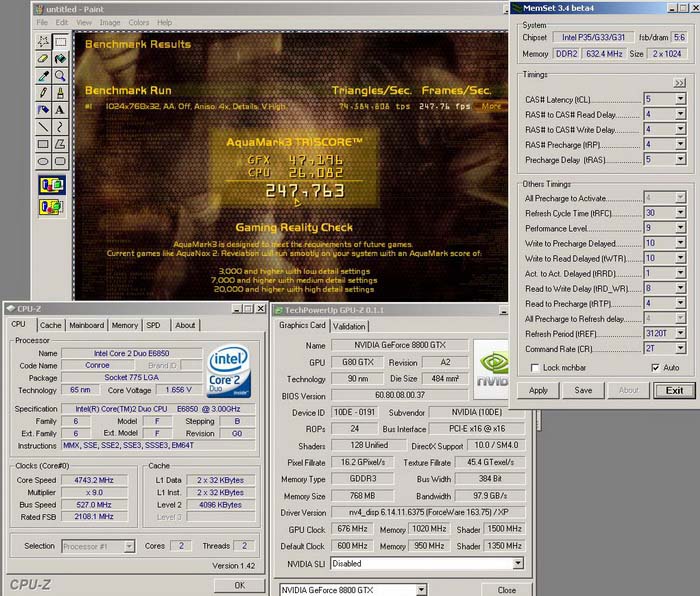
Task: Open the CAS# Latency (tCL) dropdown
Action: 680,99
